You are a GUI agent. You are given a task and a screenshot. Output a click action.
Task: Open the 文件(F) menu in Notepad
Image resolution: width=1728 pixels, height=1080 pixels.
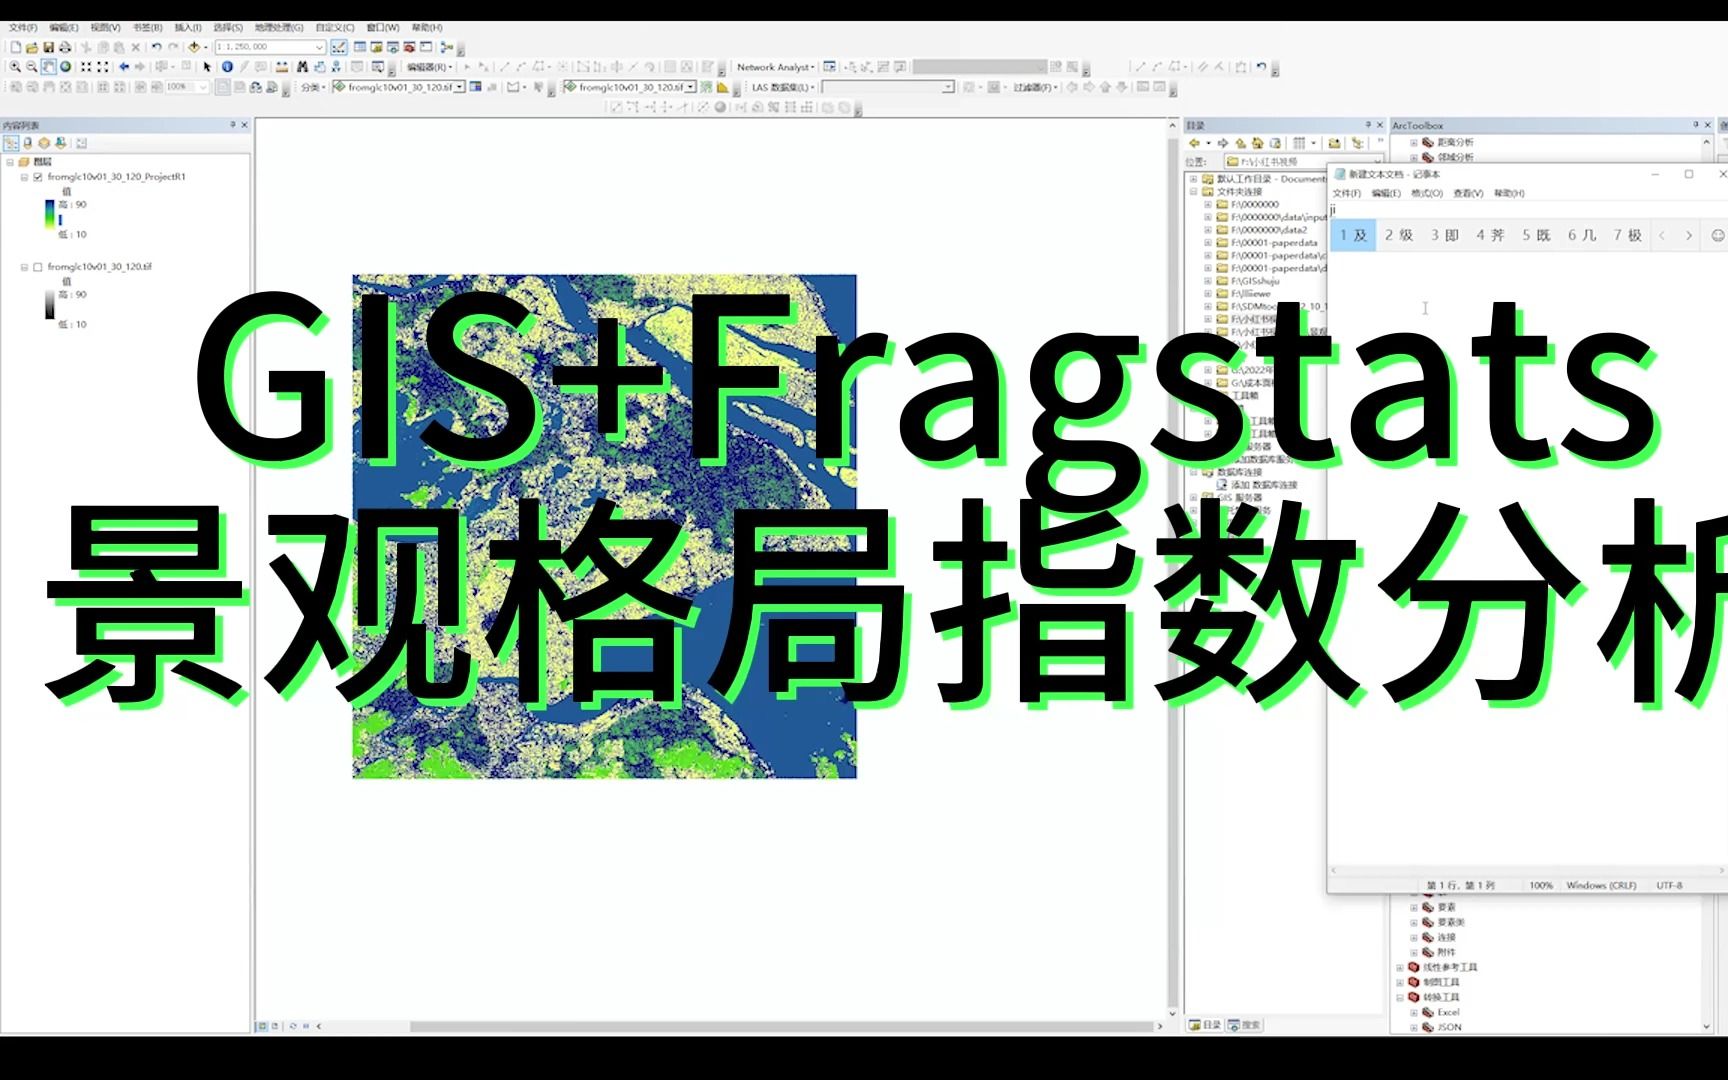click(x=1349, y=192)
